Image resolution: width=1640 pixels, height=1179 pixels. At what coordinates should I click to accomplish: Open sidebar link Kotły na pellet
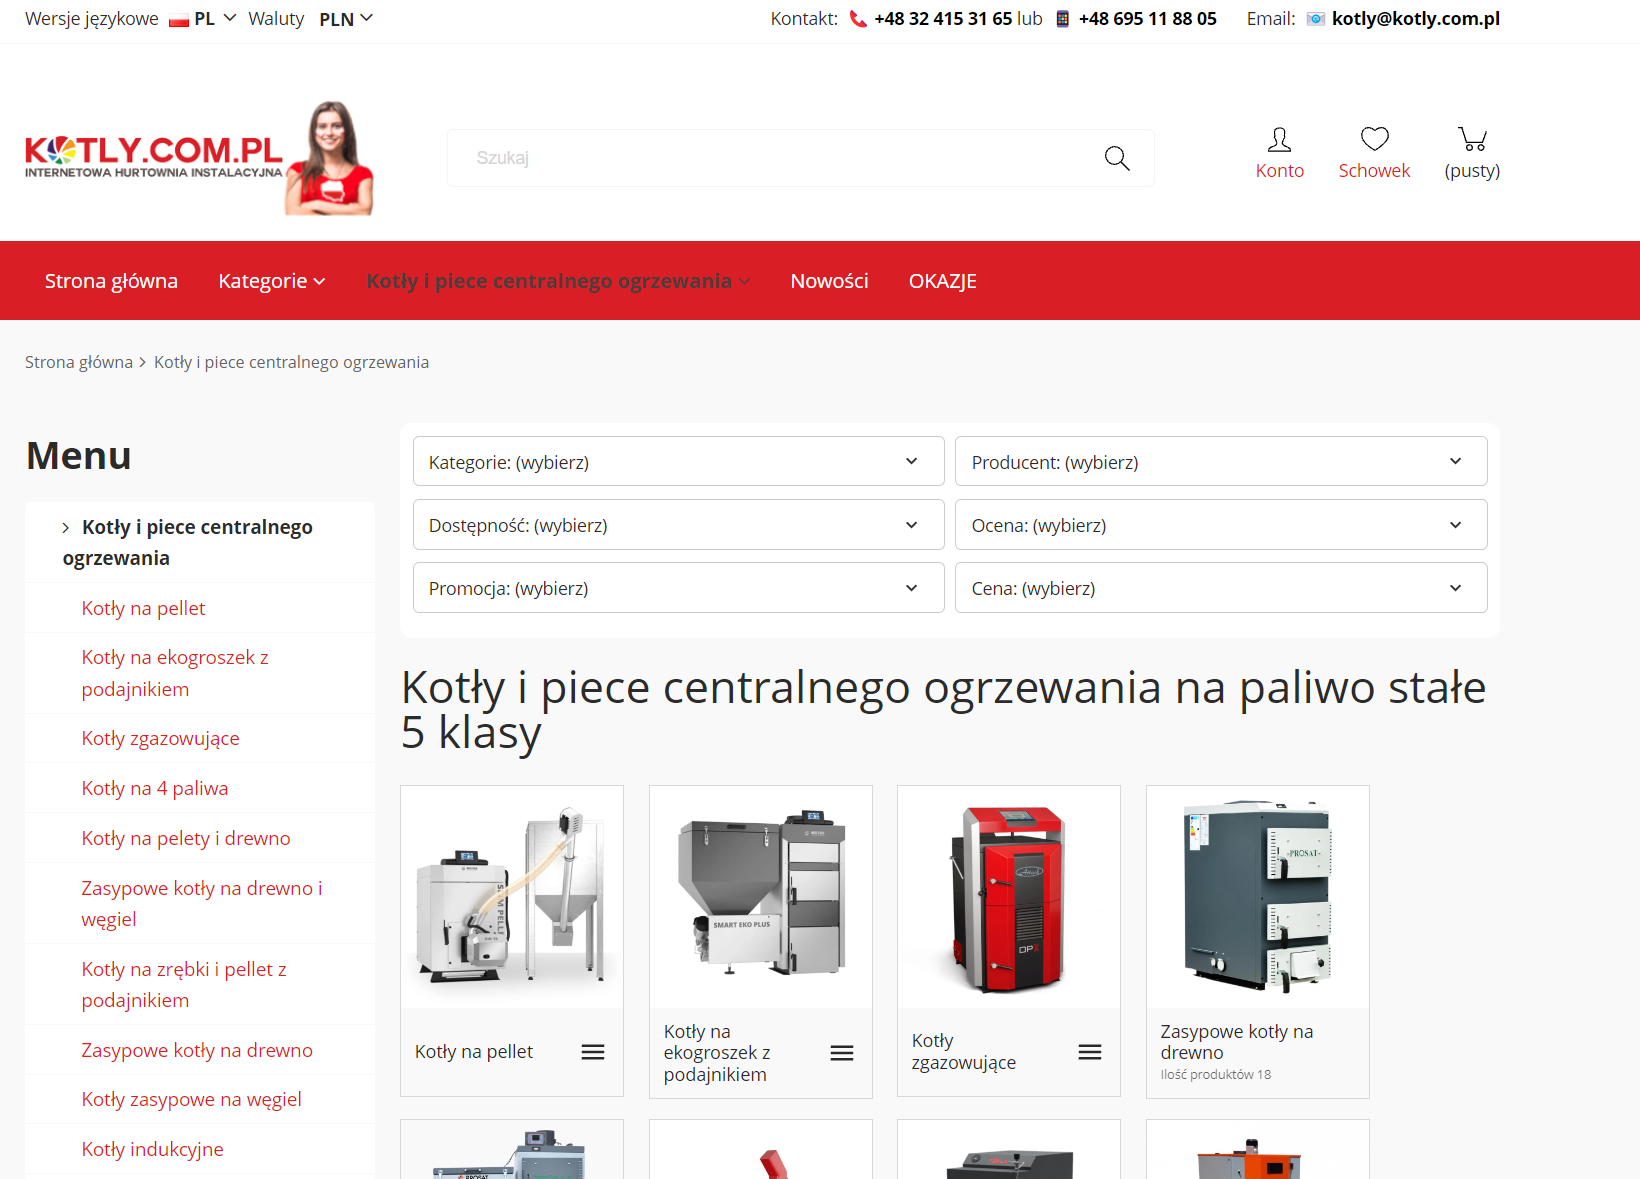pos(143,608)
